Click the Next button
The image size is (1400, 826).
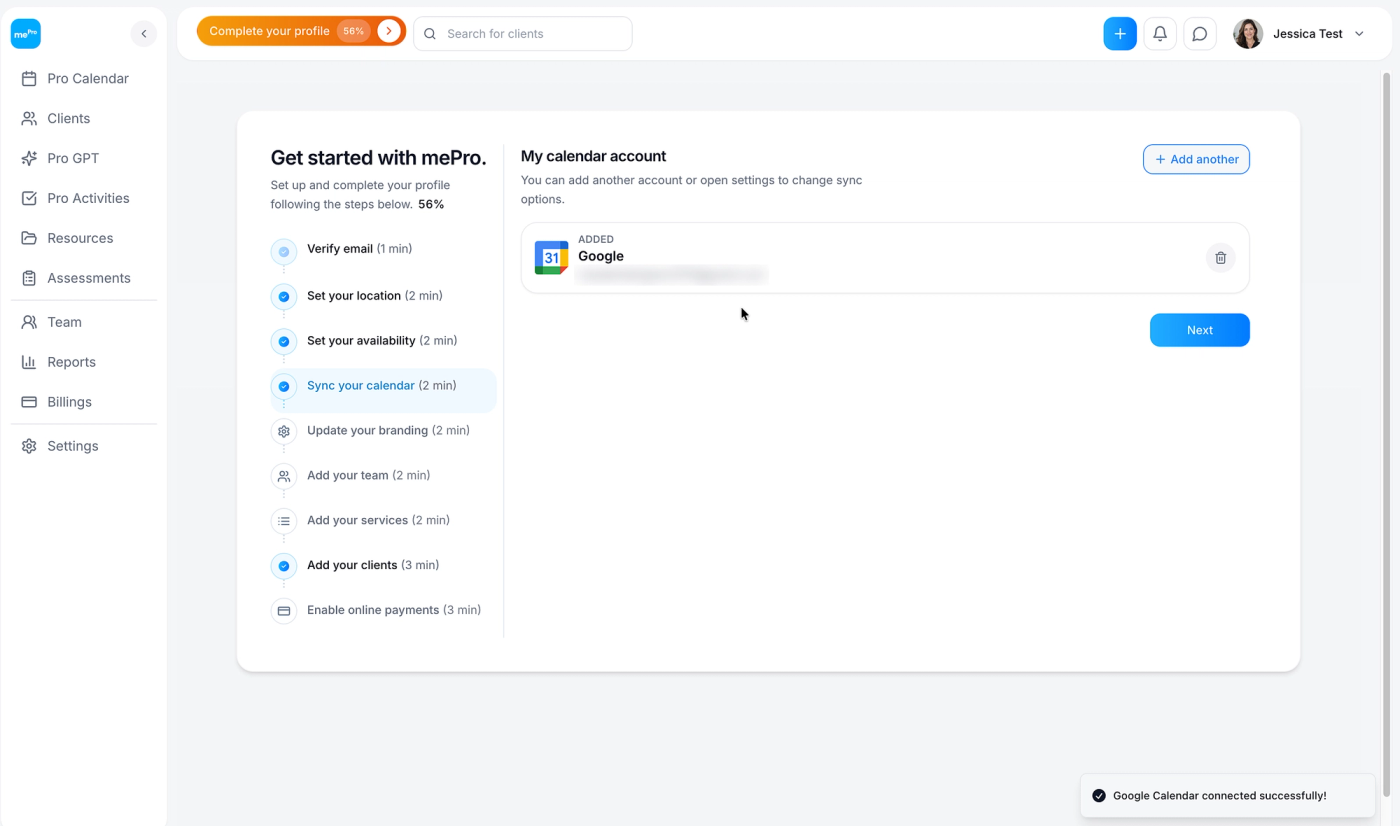[1200, 330]
